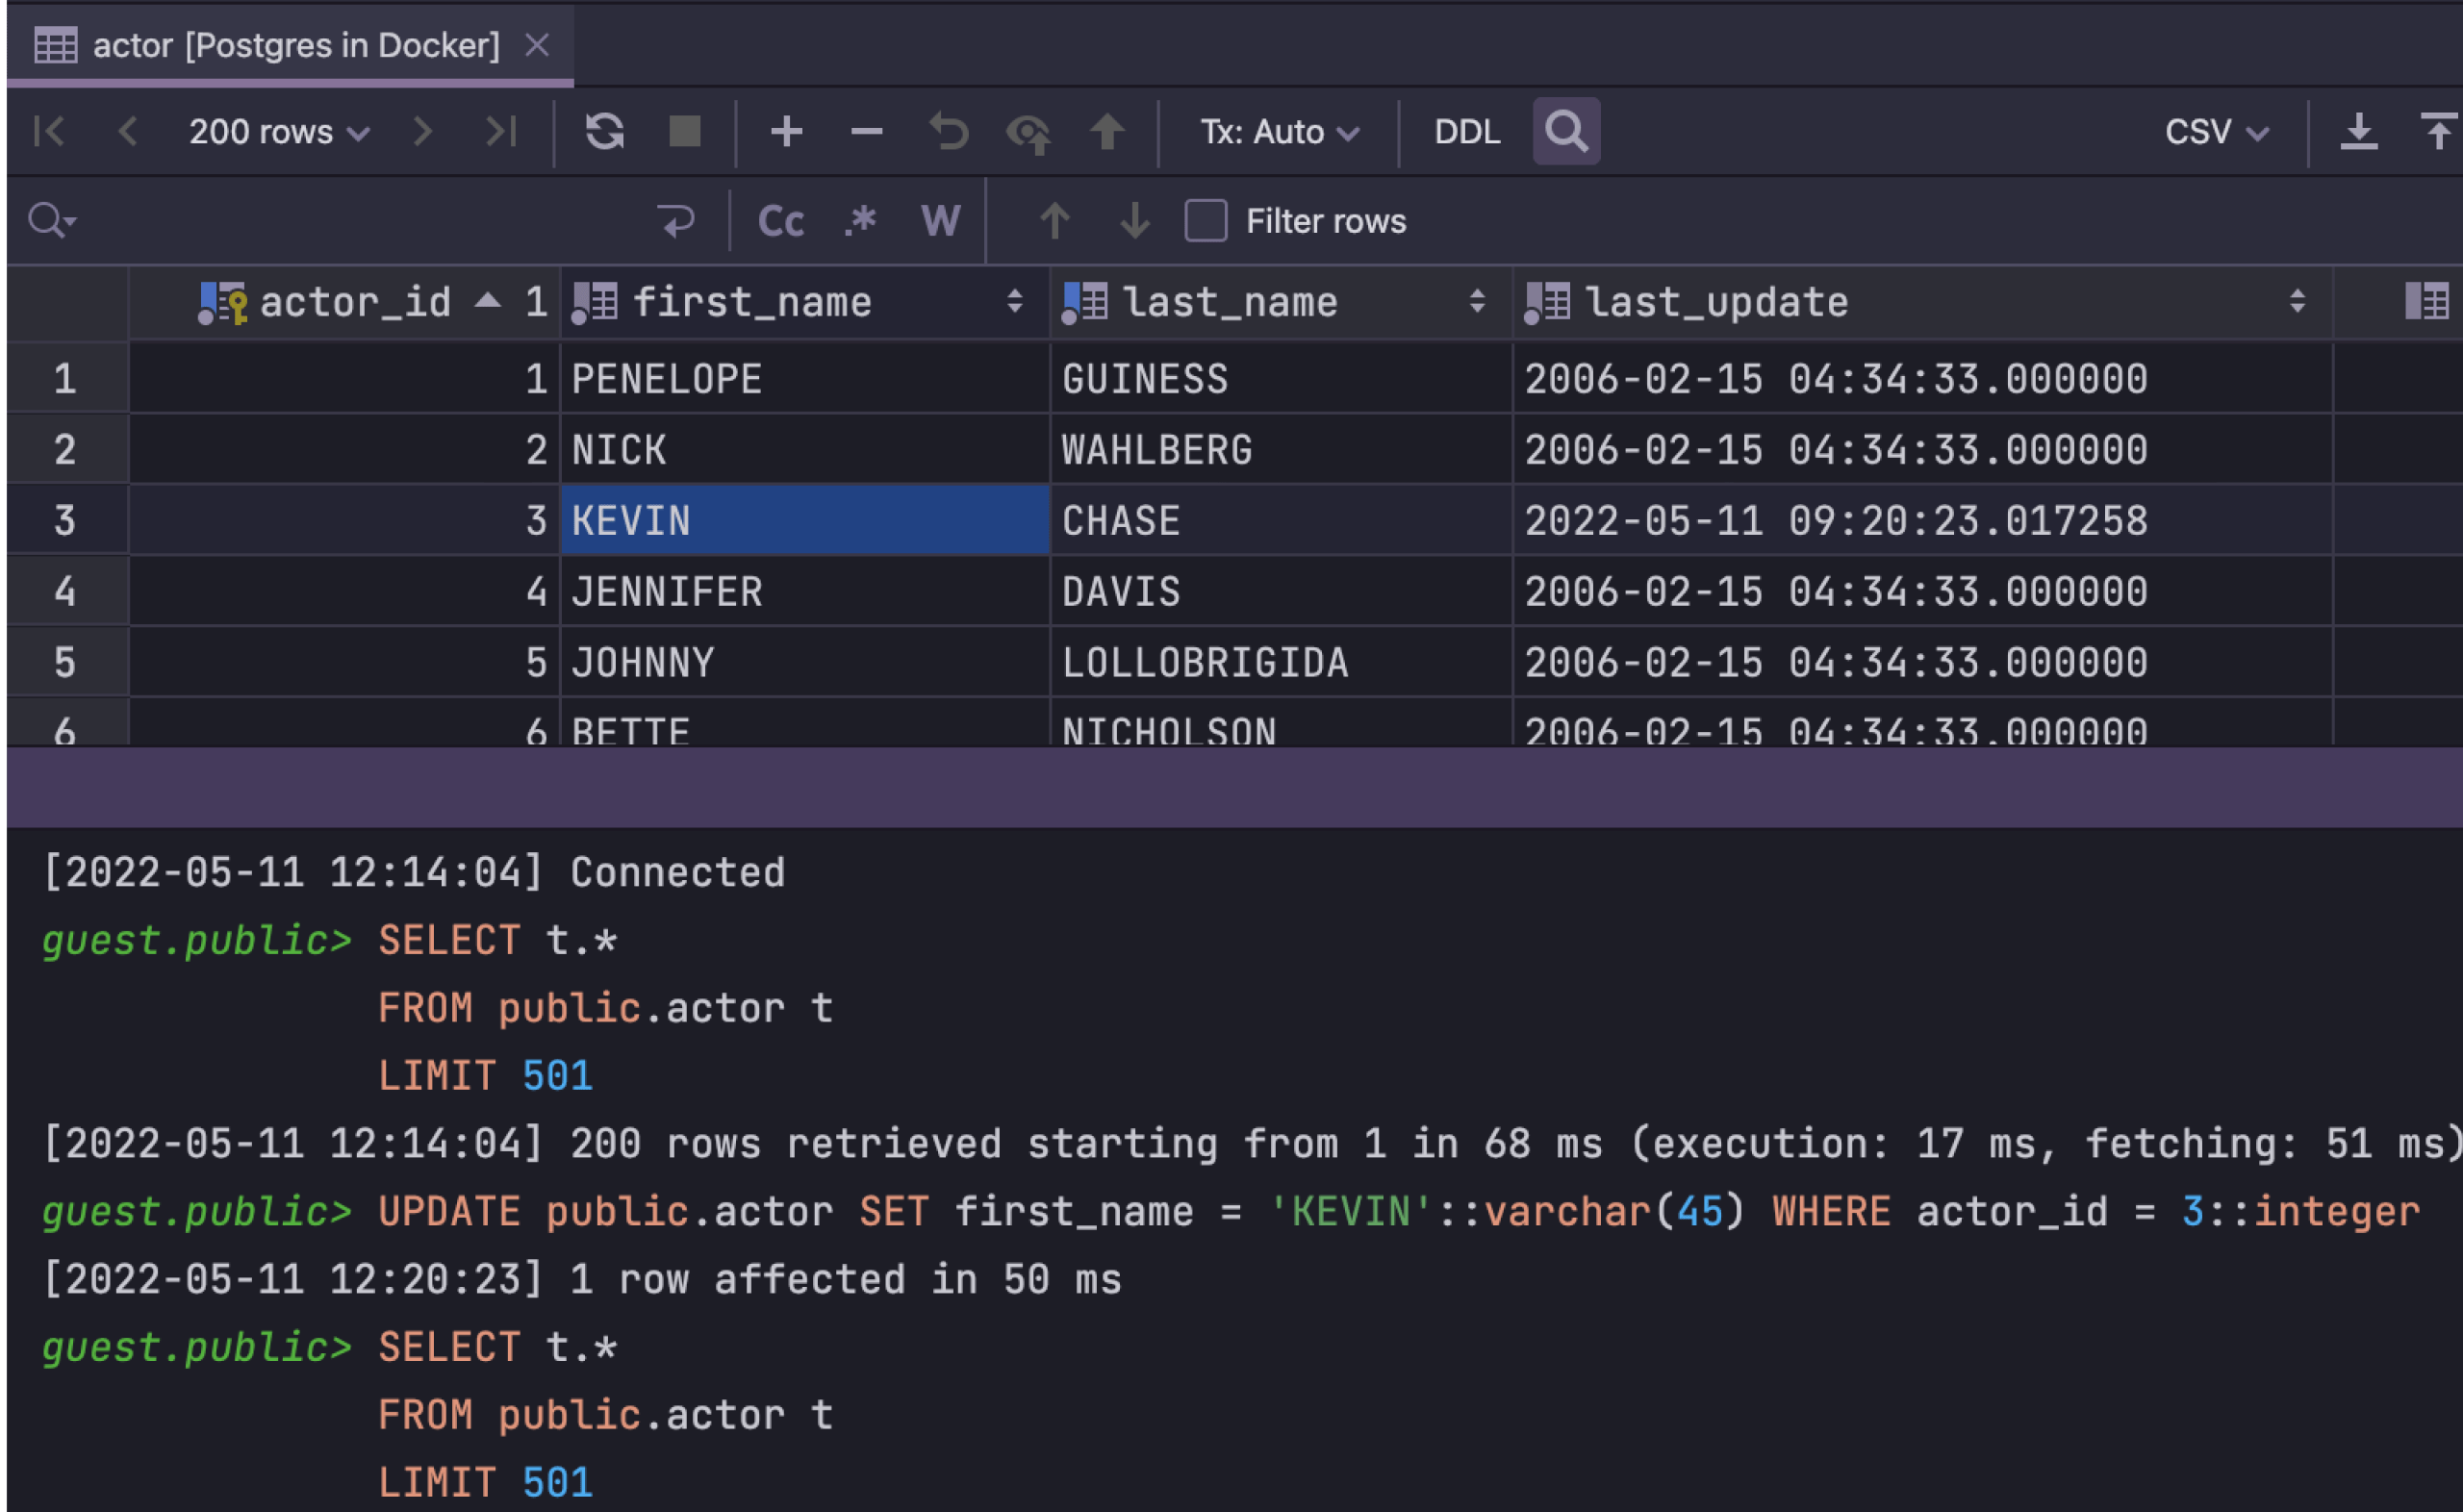2463x1512 pixels.
Task: Click sort arrows on last_update column
Action: [x=2297, y=301]
